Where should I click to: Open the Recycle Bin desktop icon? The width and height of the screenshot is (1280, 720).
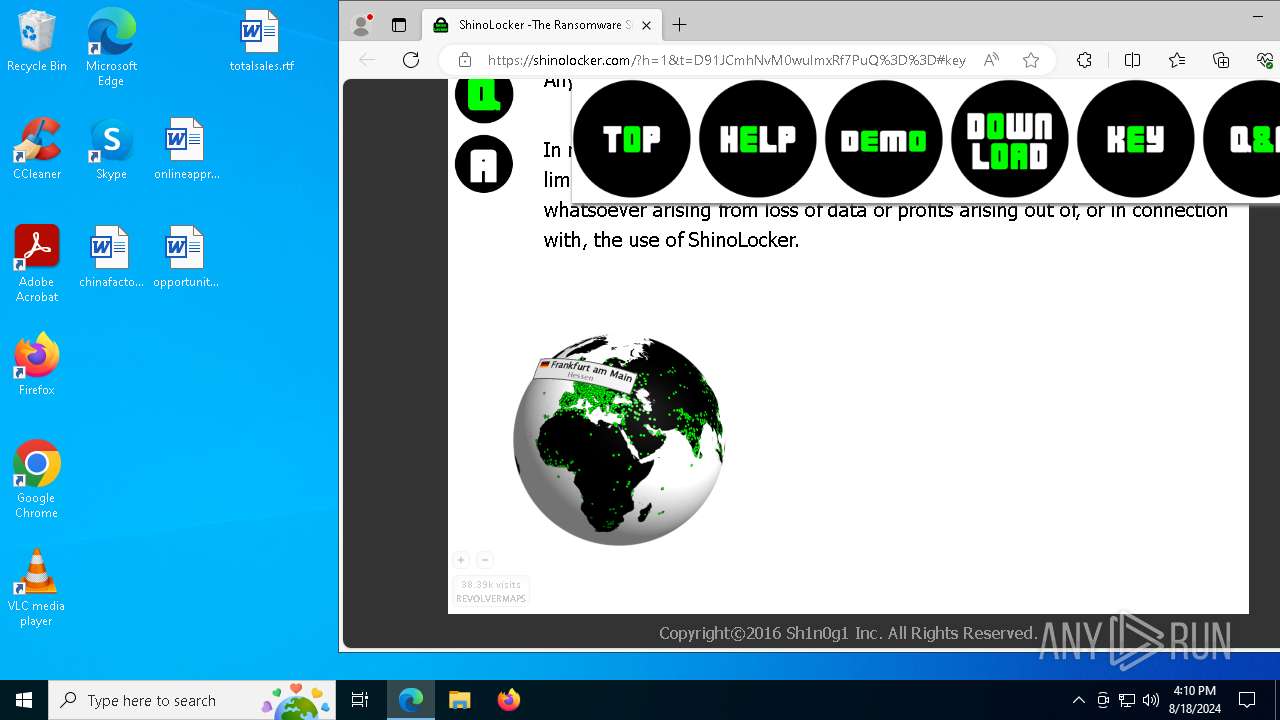click(x=37, y=42)
